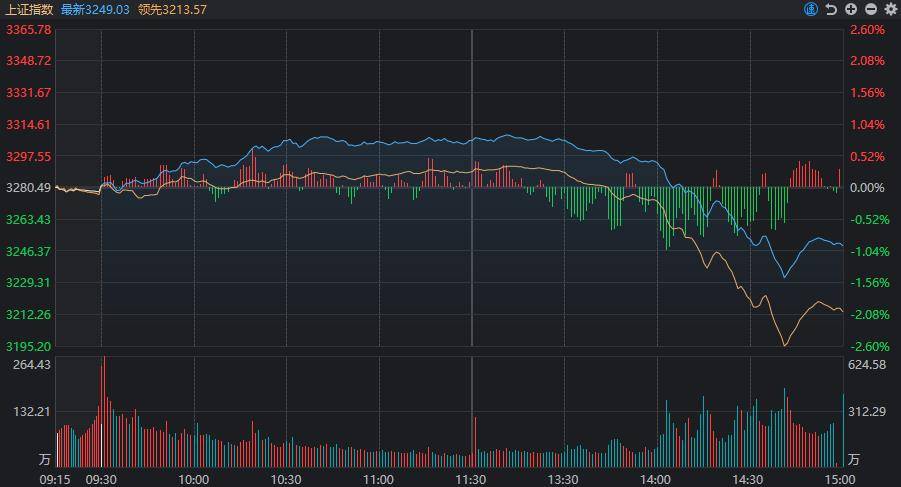Click the 264.43 volume axis label
This screenshot has height=487, width=901.
[32, 365]
